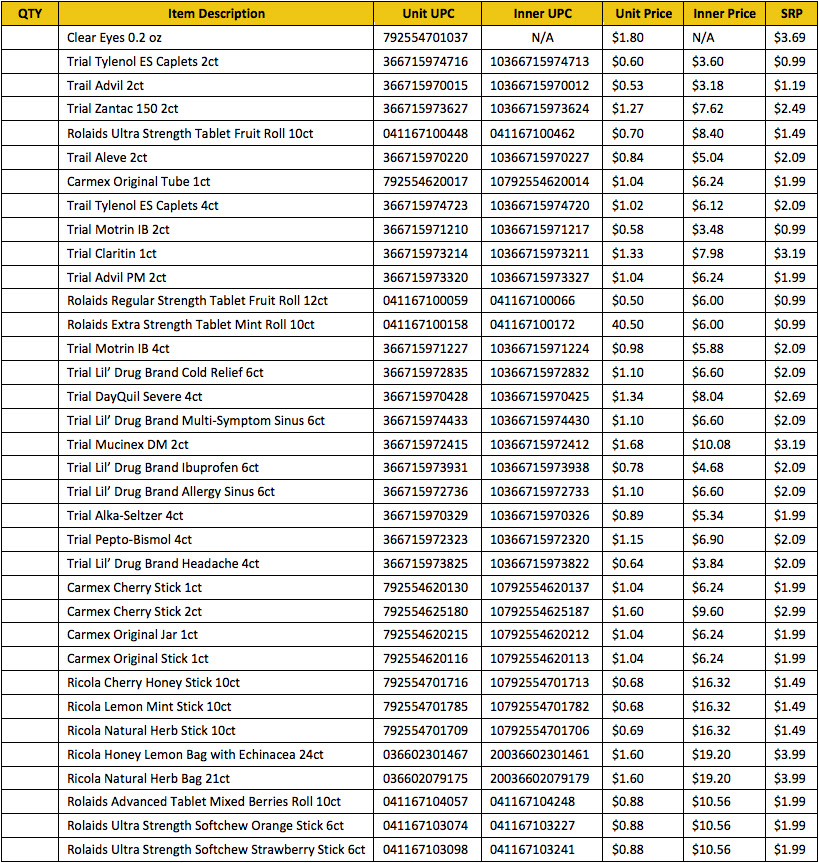819x863 pixels.
Task: Select the Inner UPC column header
Action: [x=543, y=14]
